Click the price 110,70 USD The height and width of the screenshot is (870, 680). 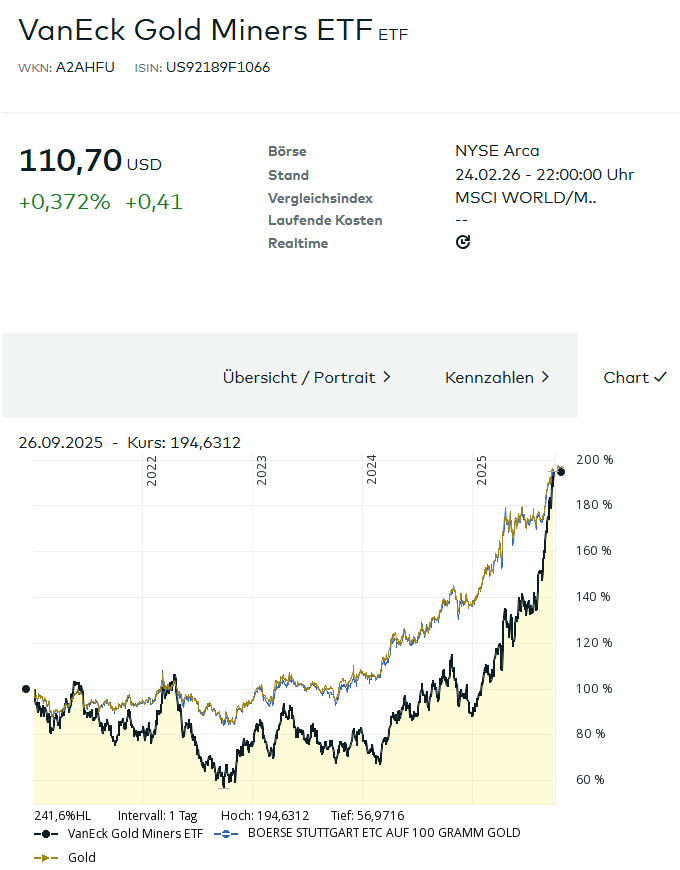coord(90,160)
